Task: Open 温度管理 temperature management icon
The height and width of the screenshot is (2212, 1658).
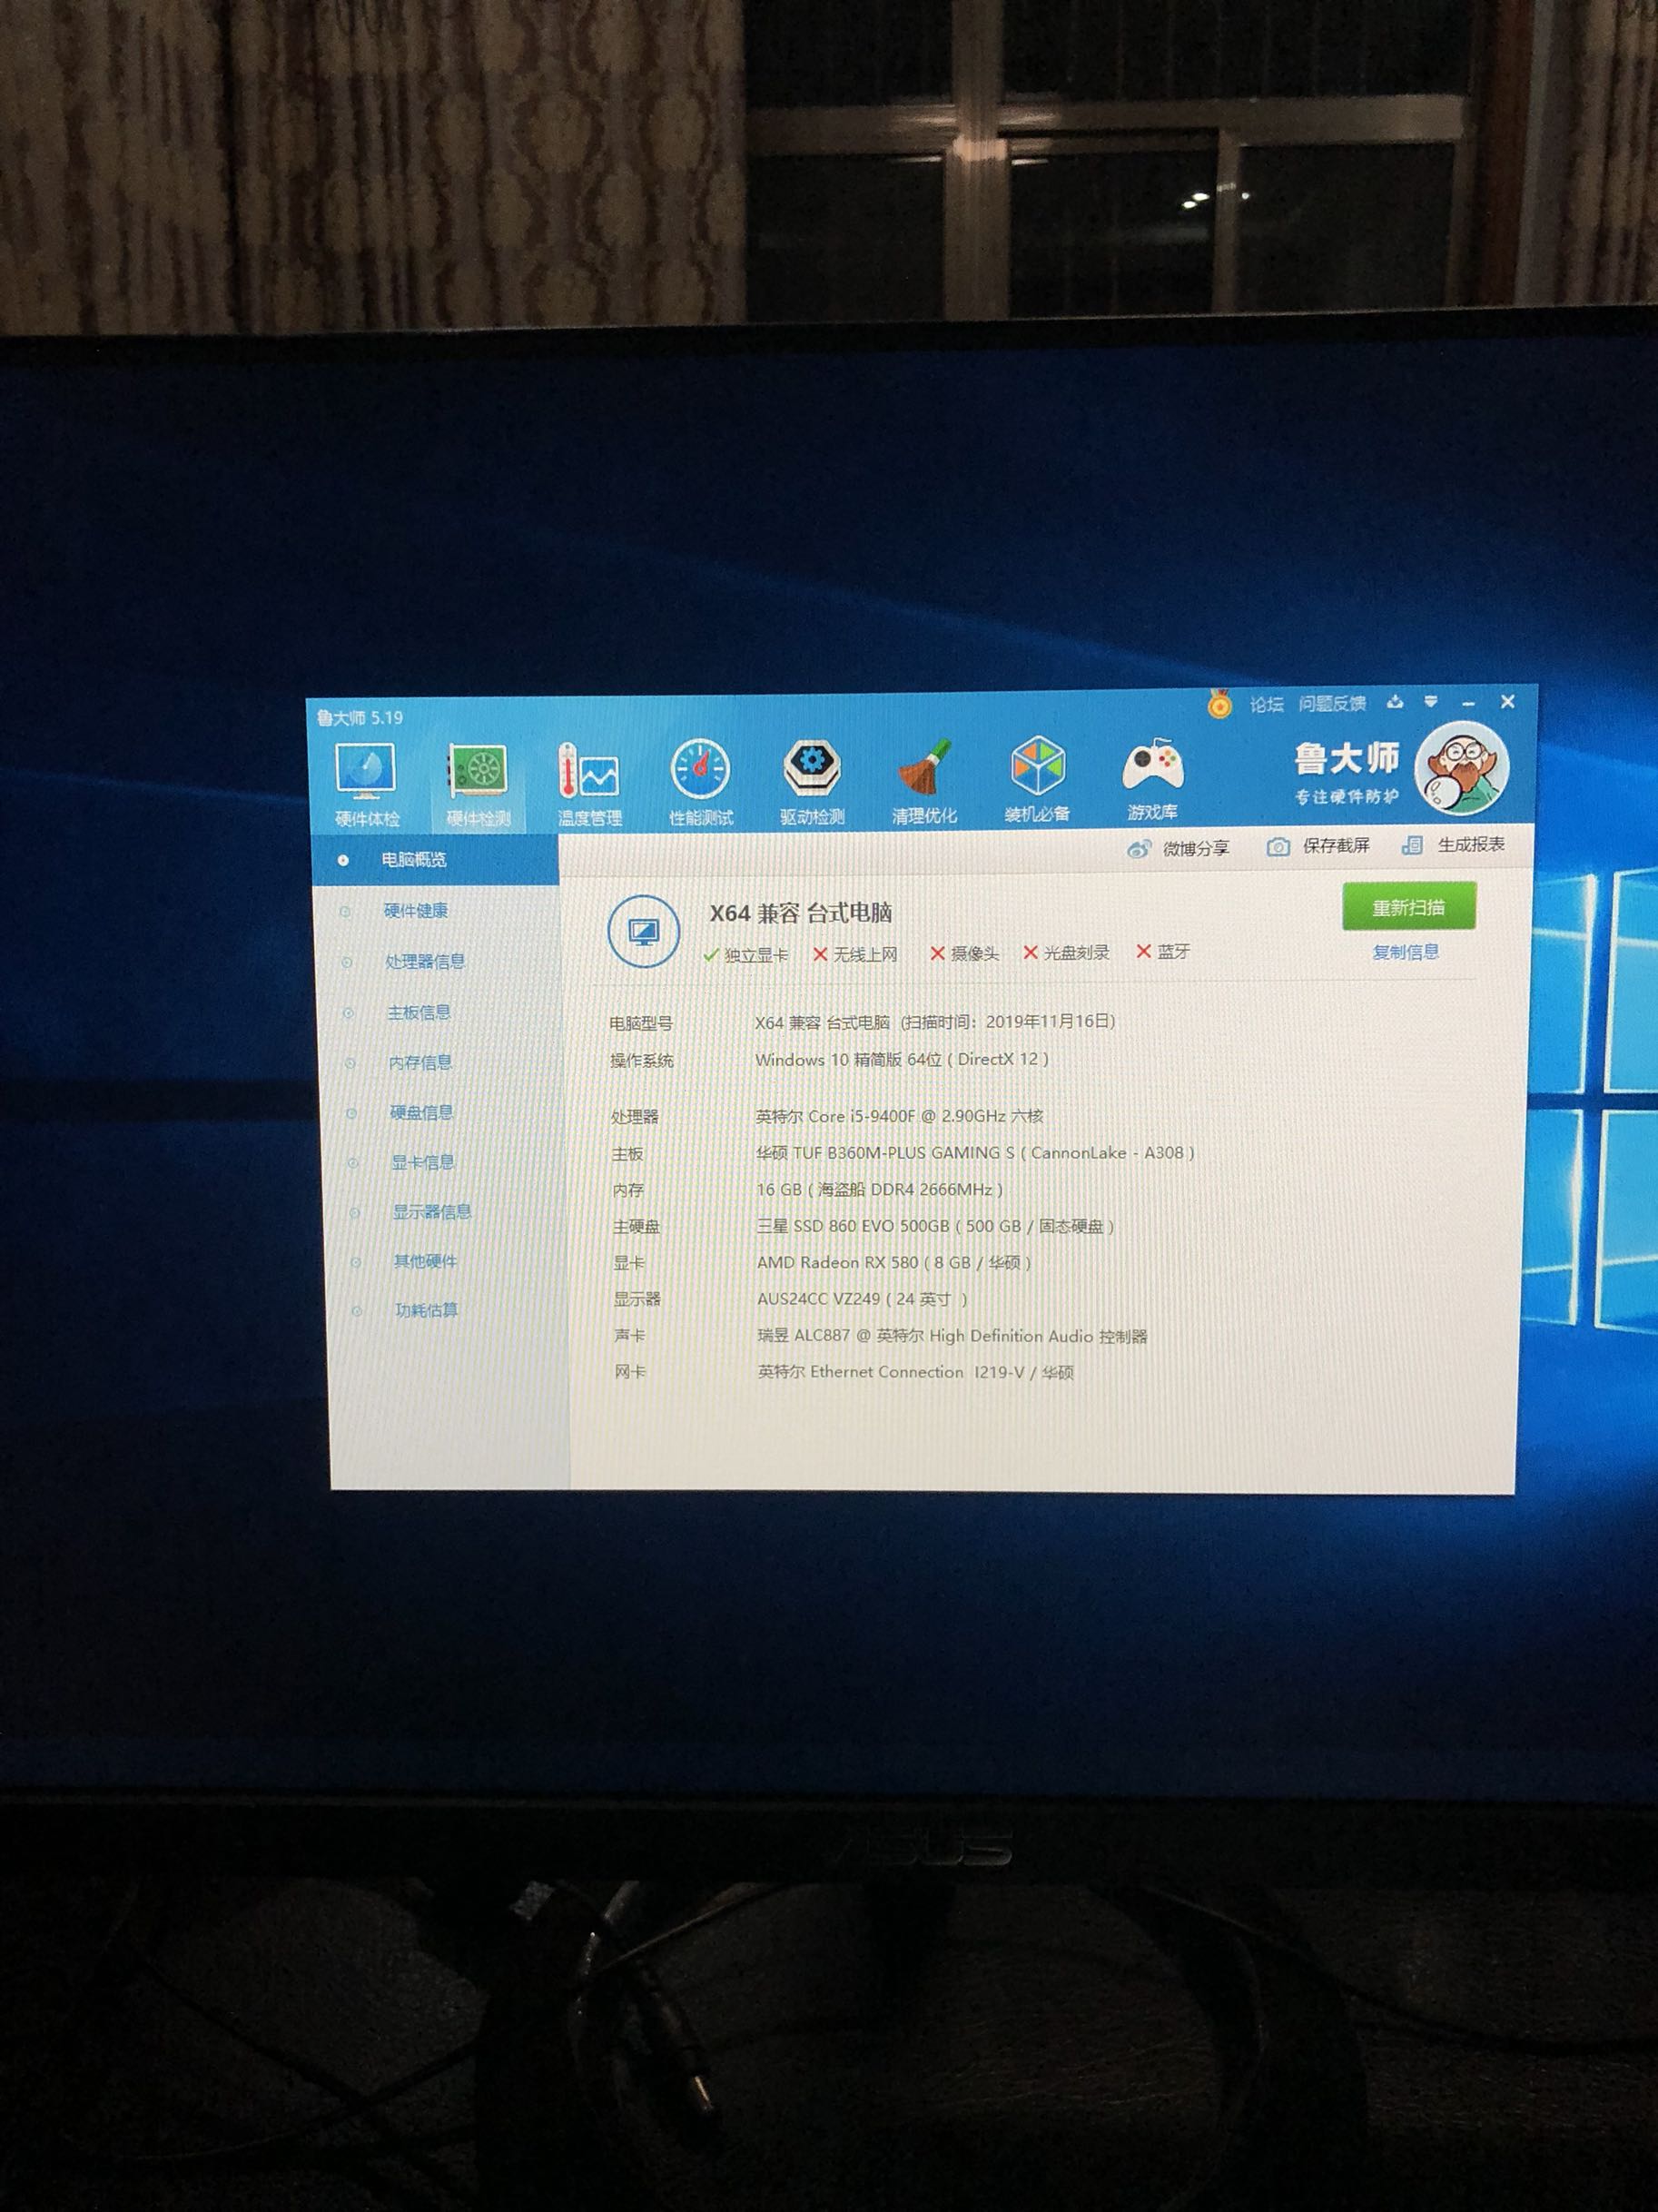Action: click(x=589, y=784)
